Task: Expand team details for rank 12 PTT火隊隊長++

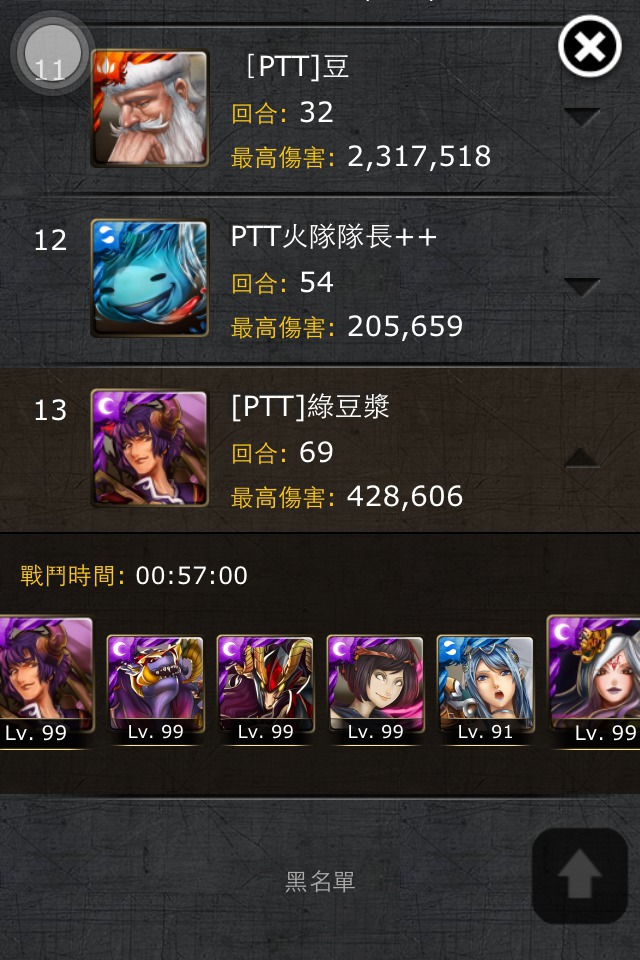Action: (581, 287)
